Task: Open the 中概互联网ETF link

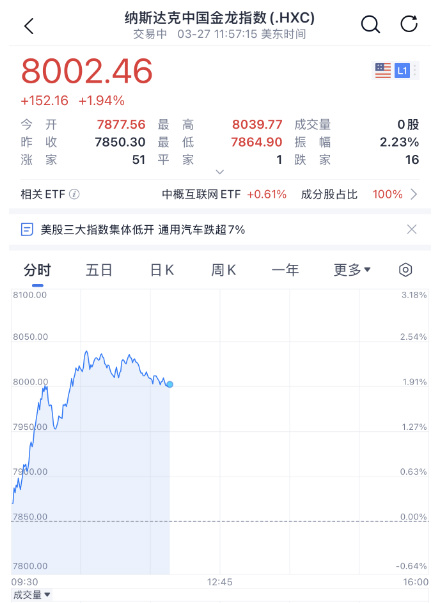Action: tap(224, 194)
